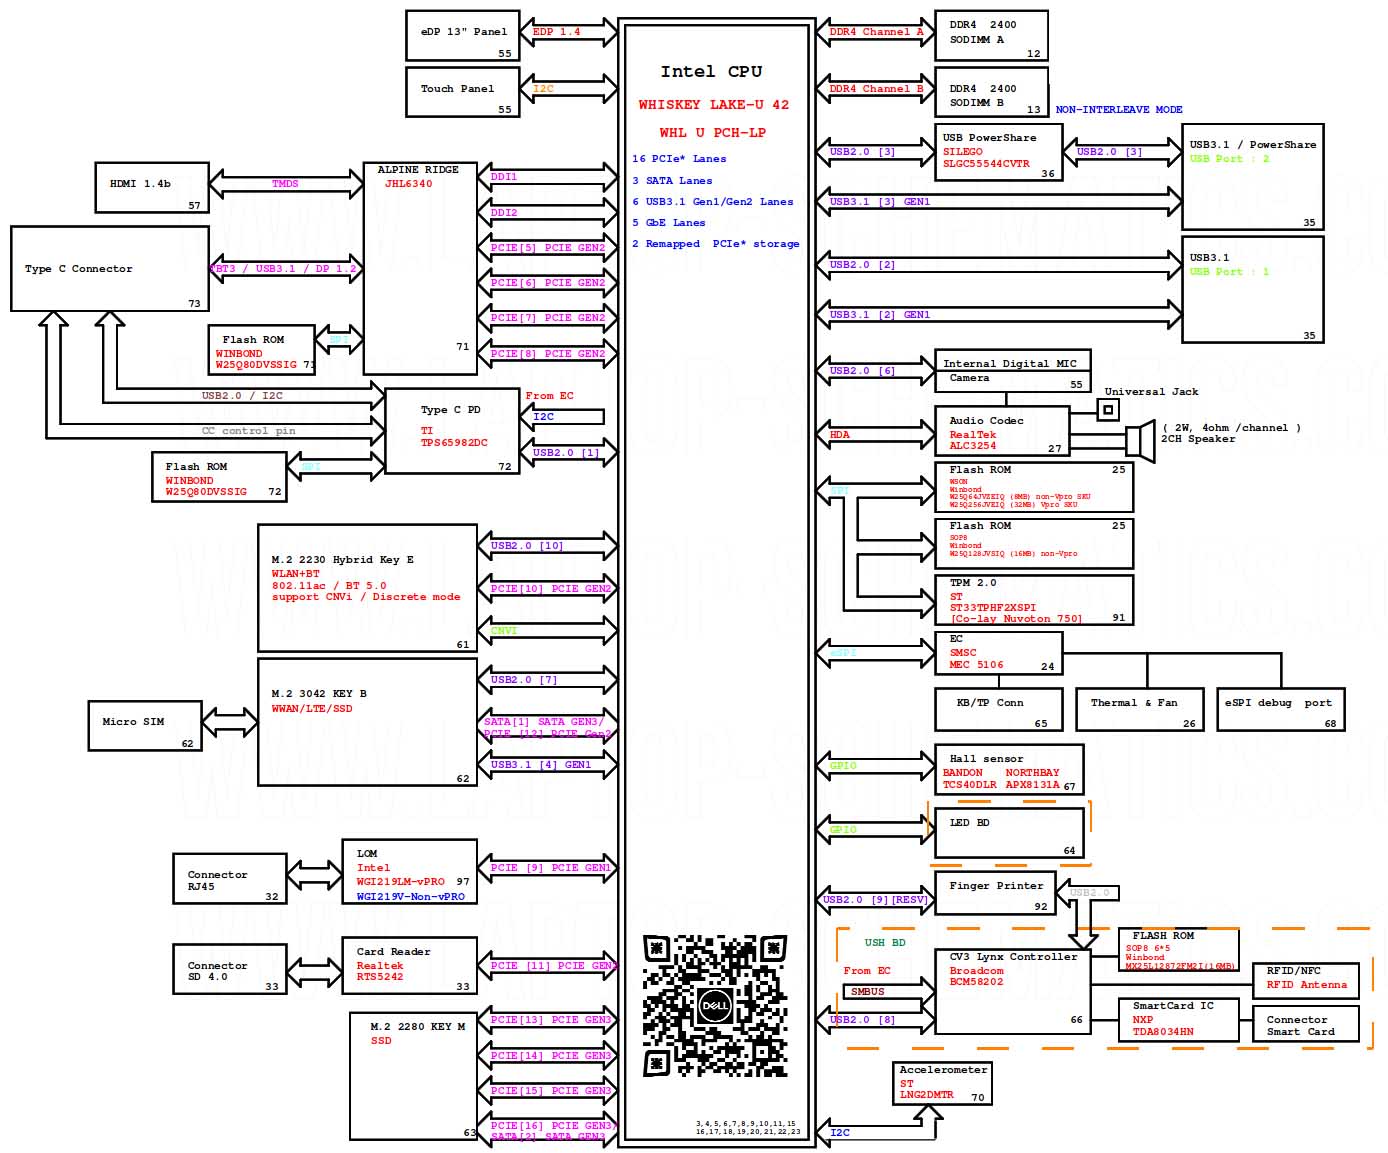Viewport: 1388px width, 1153px height.
Task: Click WHISKEY LAKE-U 42 label
Action: [714, 104]
